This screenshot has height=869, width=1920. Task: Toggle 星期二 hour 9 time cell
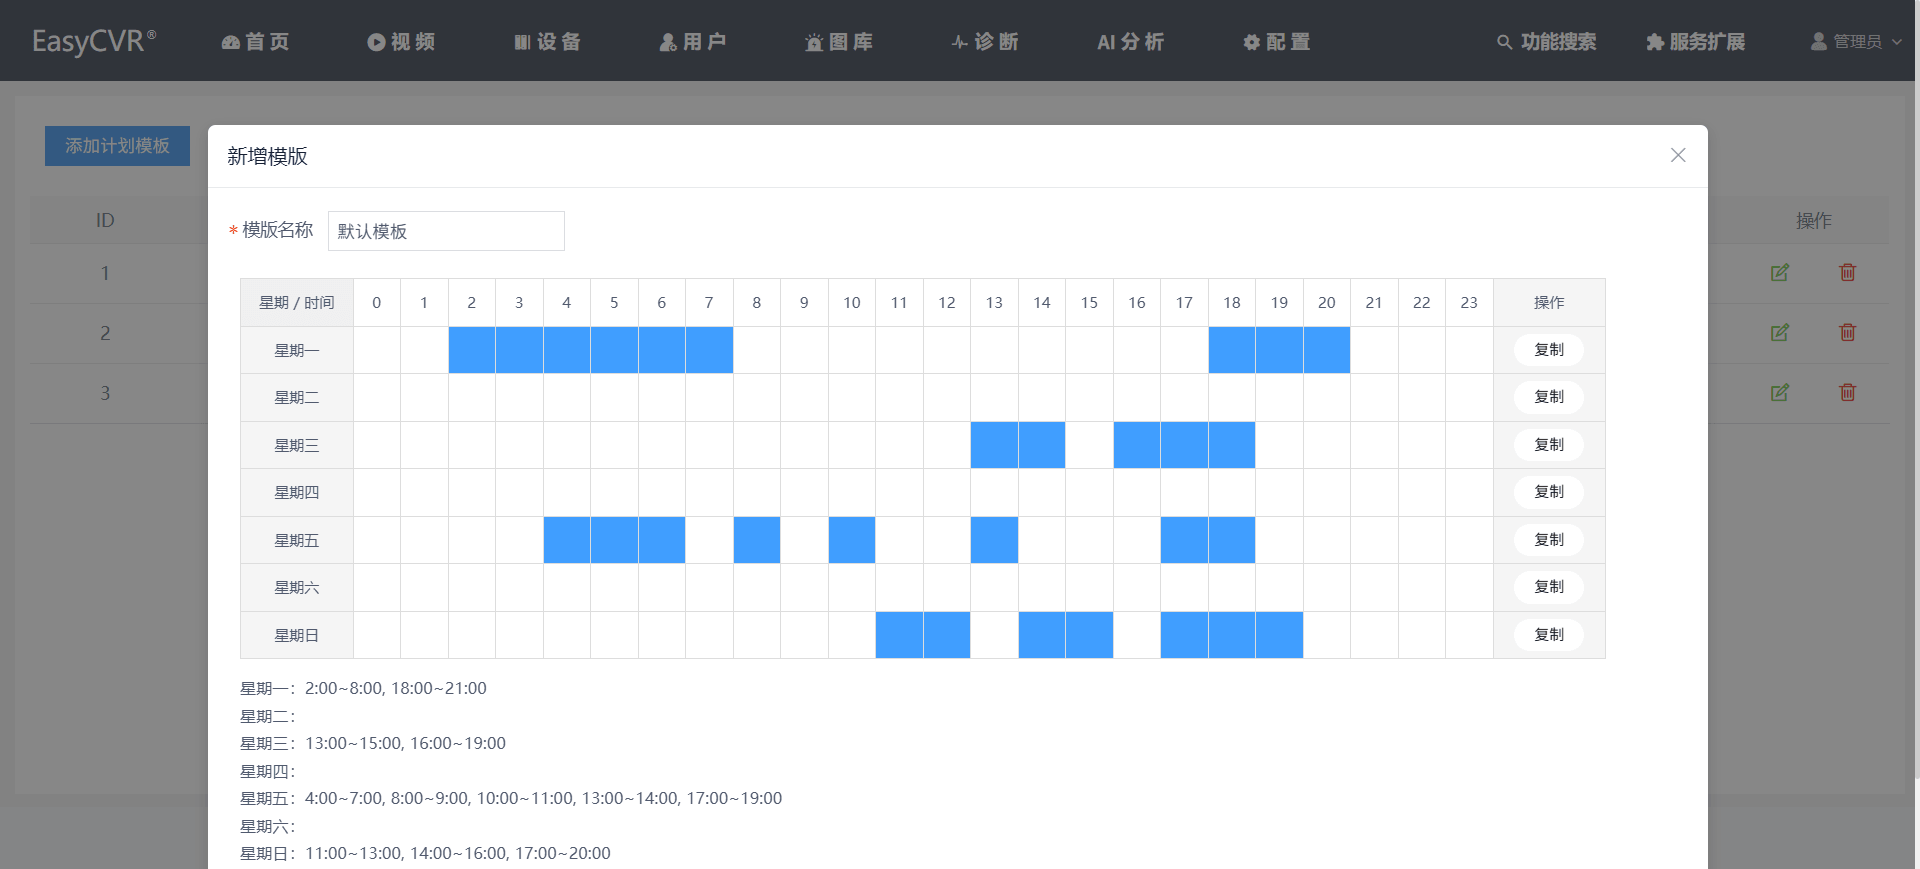[x=804, y=398]
